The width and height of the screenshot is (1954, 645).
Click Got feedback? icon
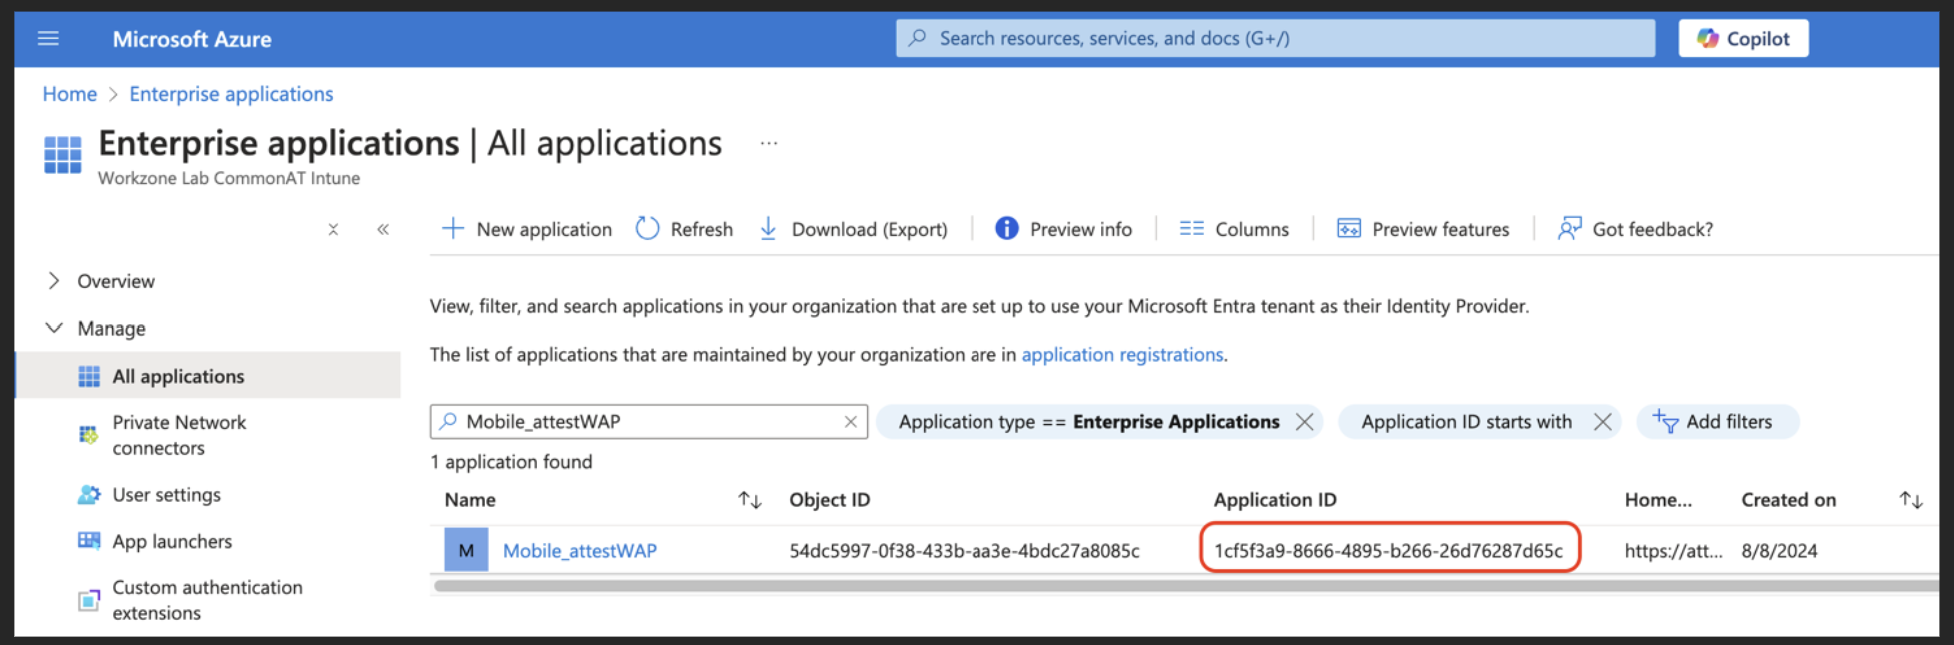point(1569,229)
